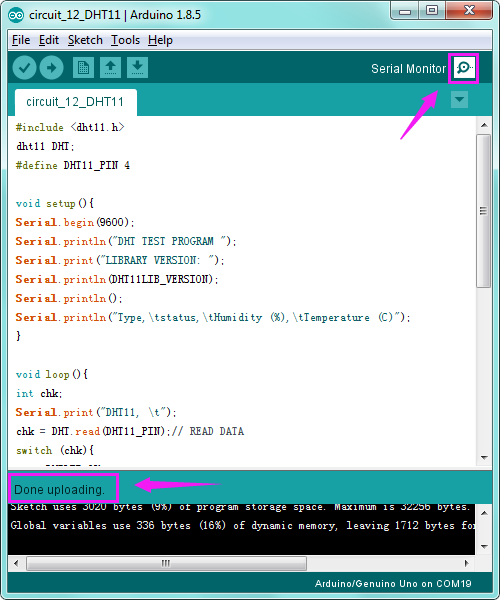Open the Sketch menu

tap(85, 40)
